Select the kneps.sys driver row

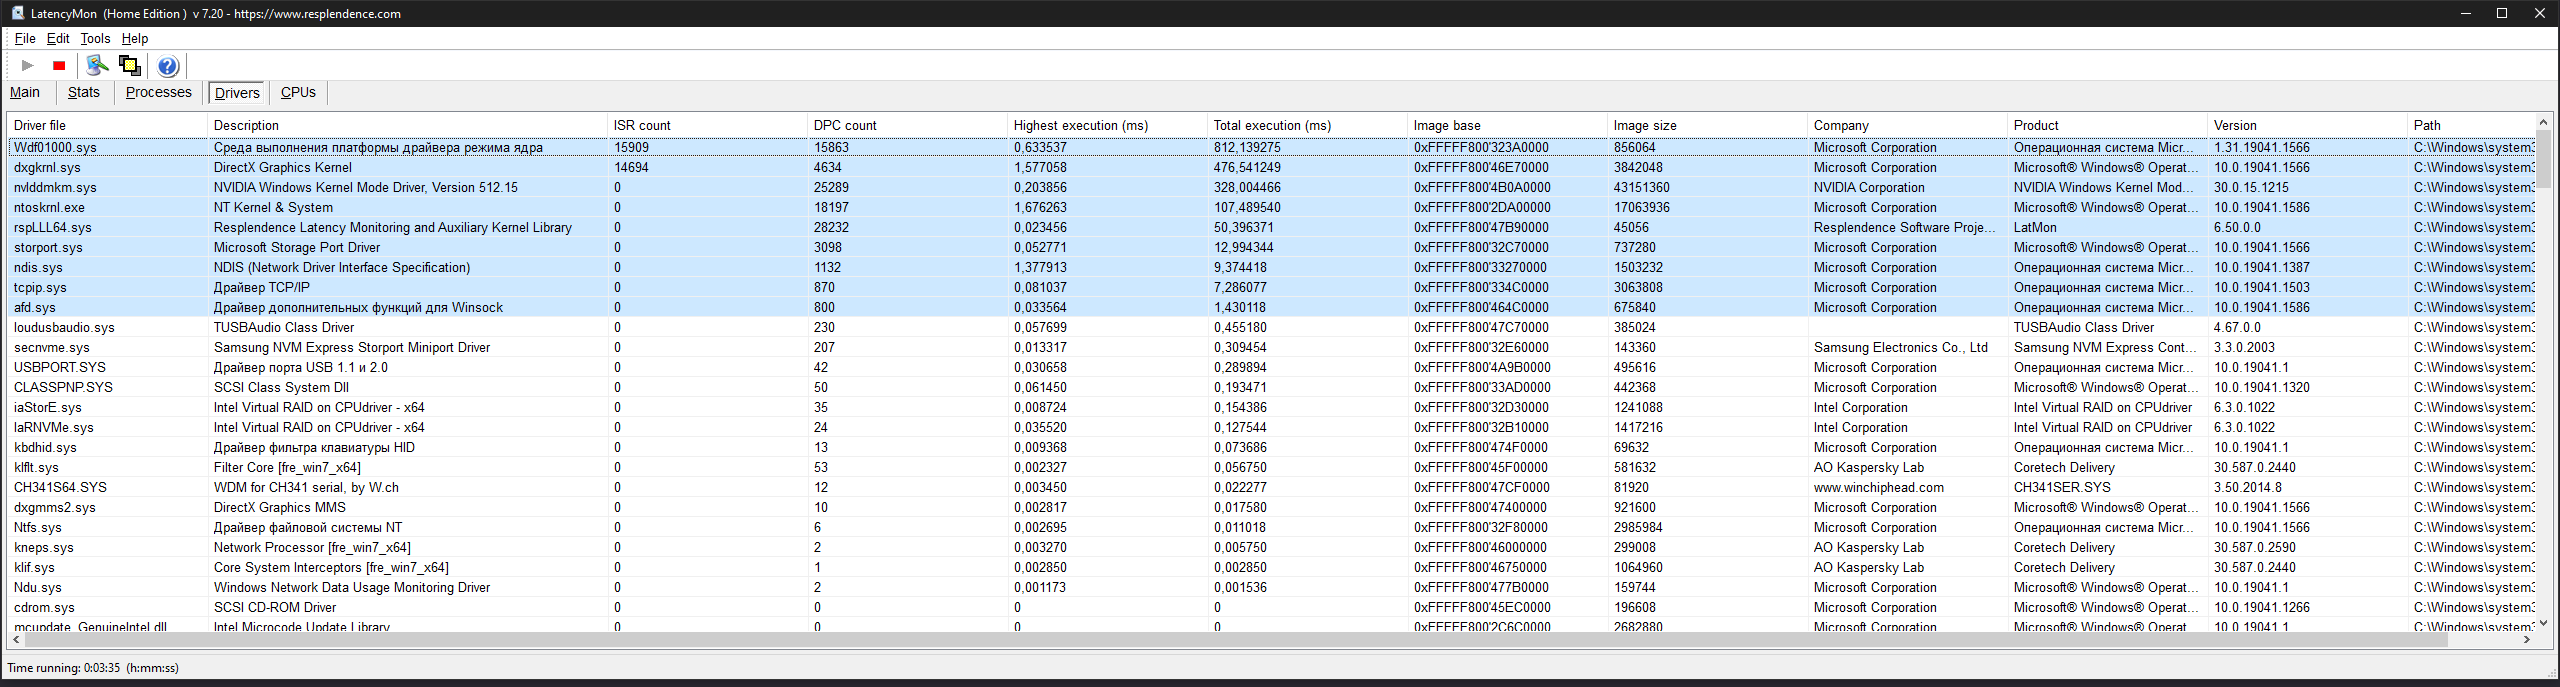[1271, 547]
